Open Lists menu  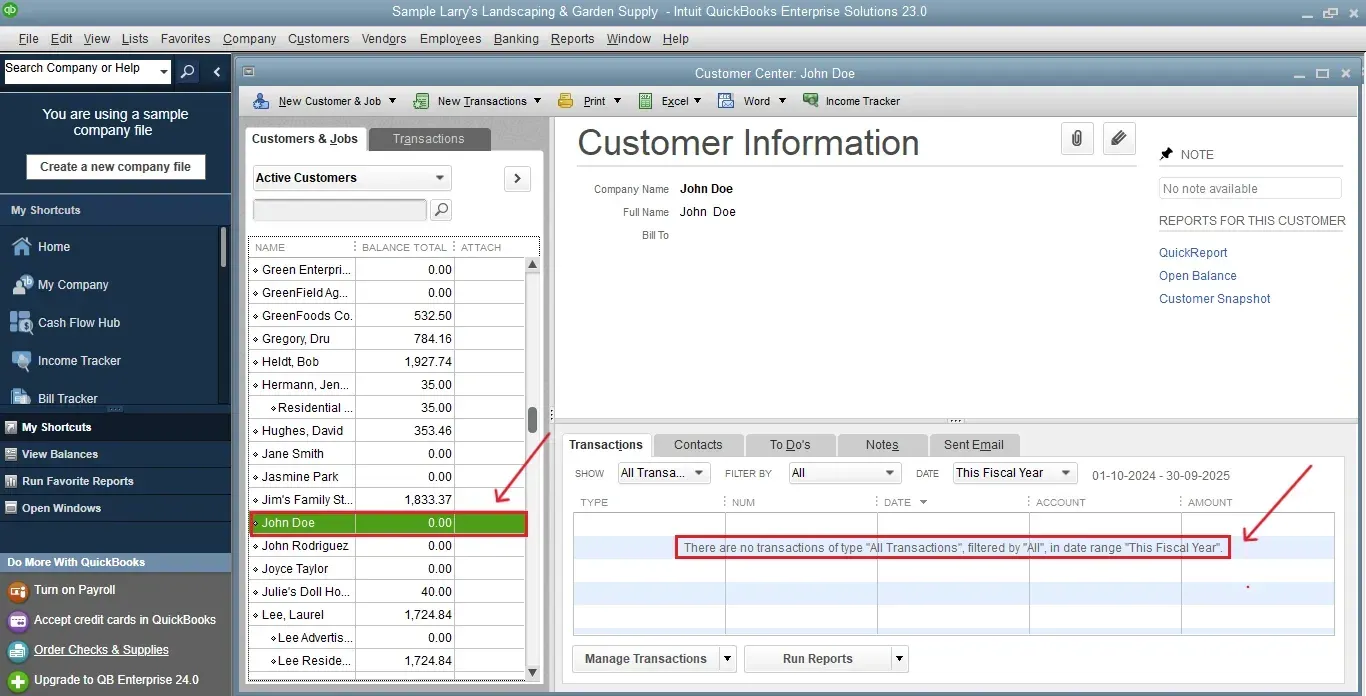pos(135,39)
